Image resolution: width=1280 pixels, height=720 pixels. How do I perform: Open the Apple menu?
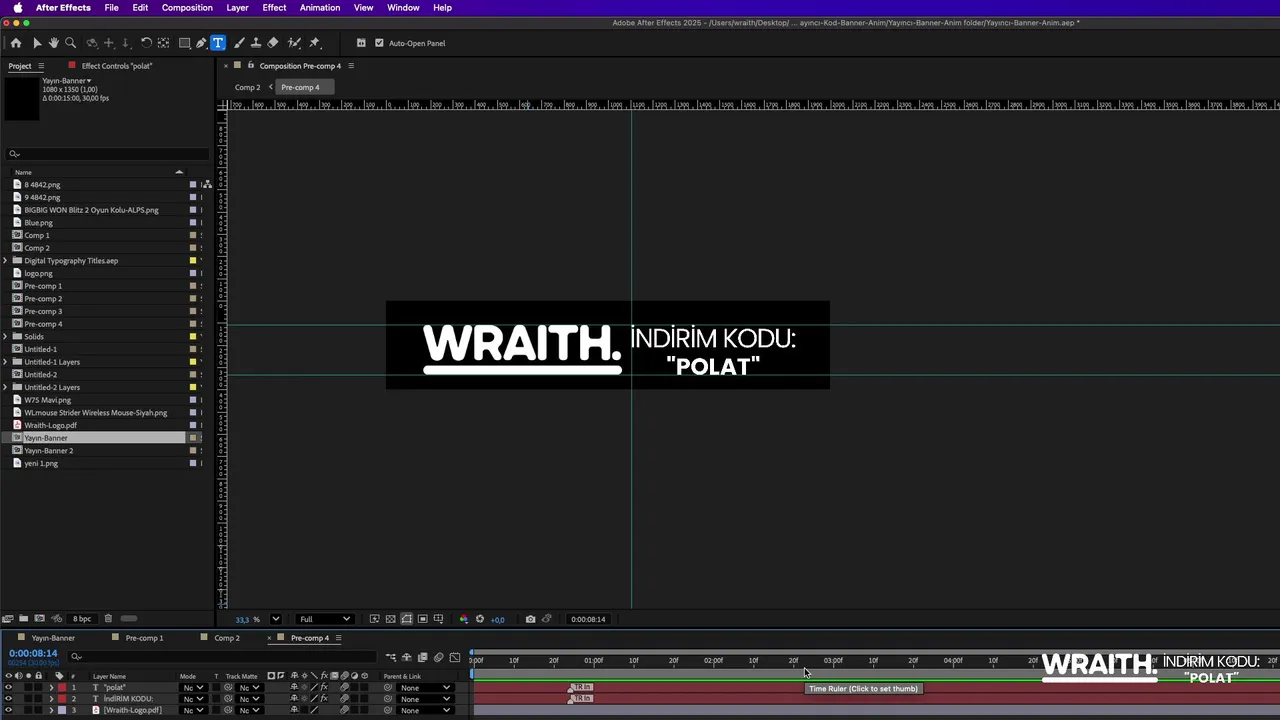pyautogui.click(x=17, y=7)
